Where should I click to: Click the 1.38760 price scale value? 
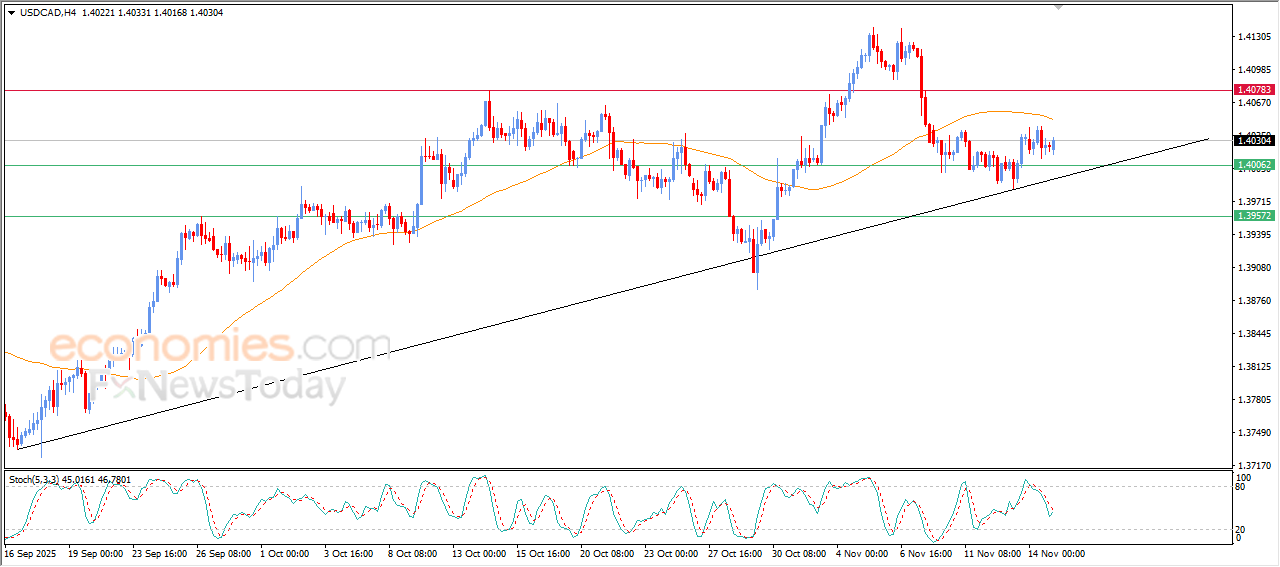point(1254,301)
